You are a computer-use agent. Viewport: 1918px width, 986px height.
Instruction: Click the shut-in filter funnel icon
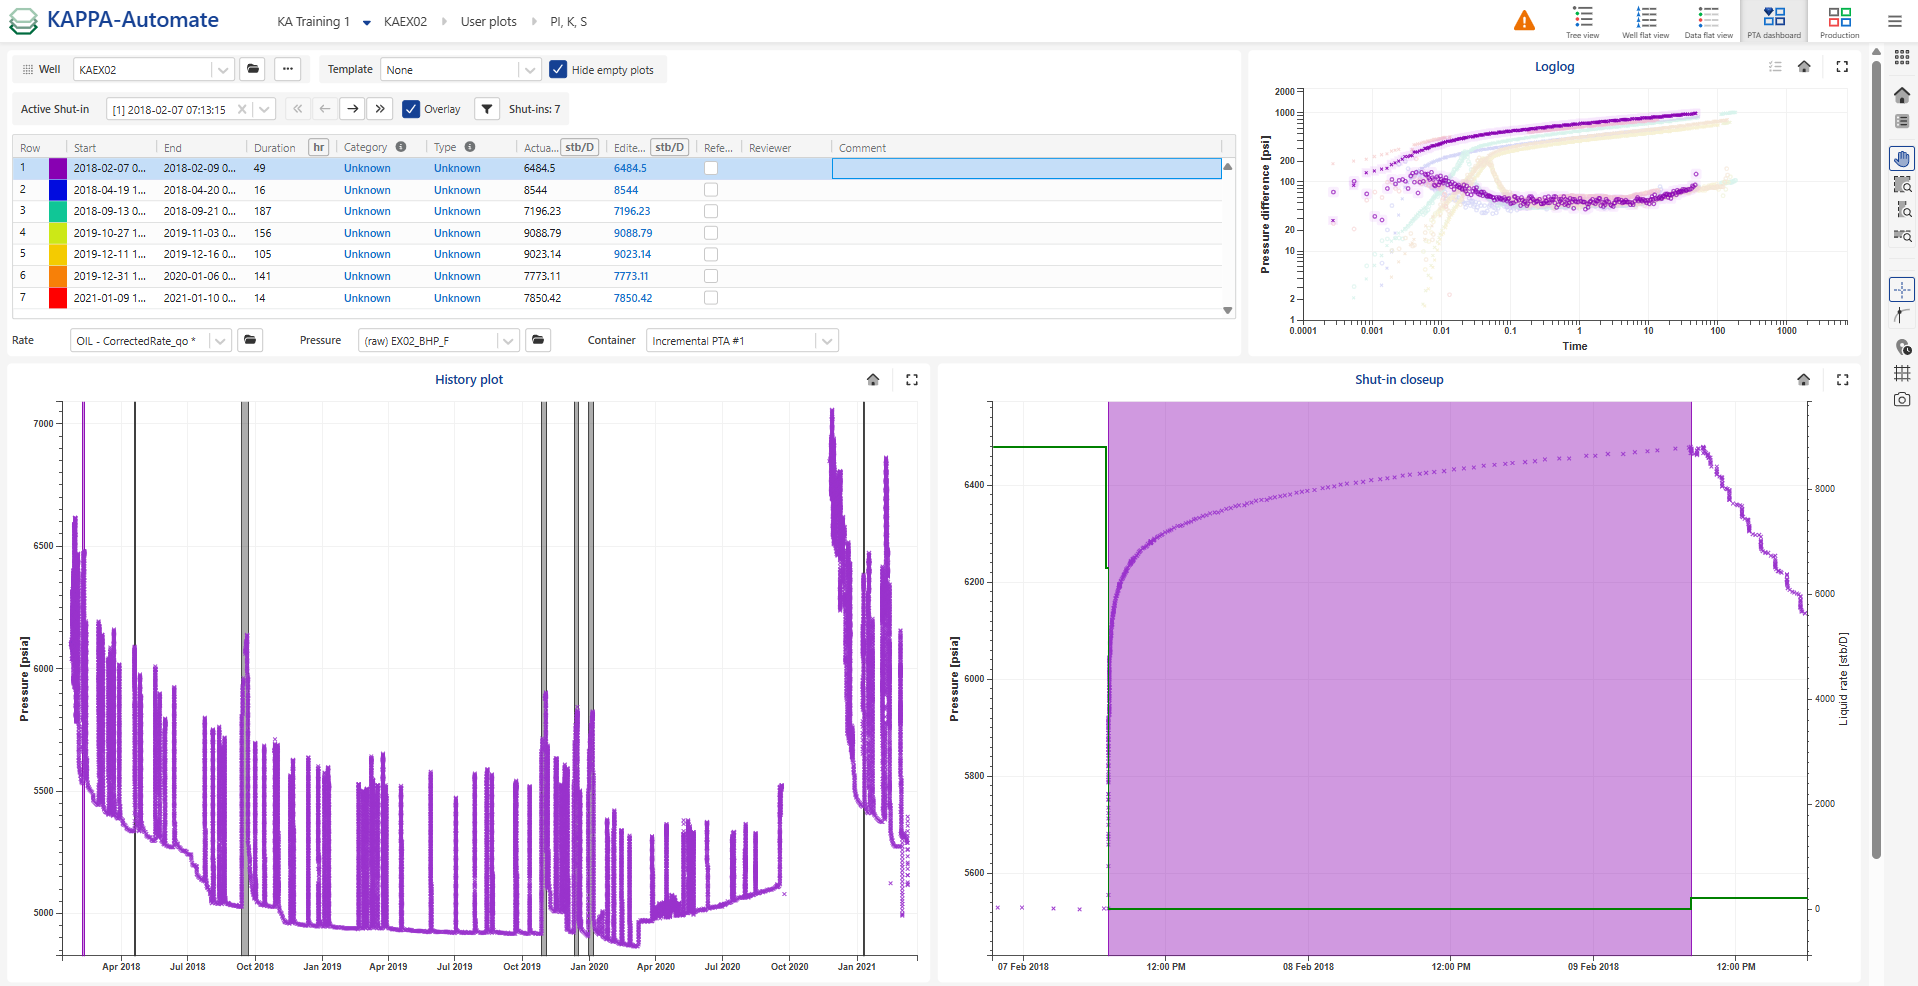(487, 109)
